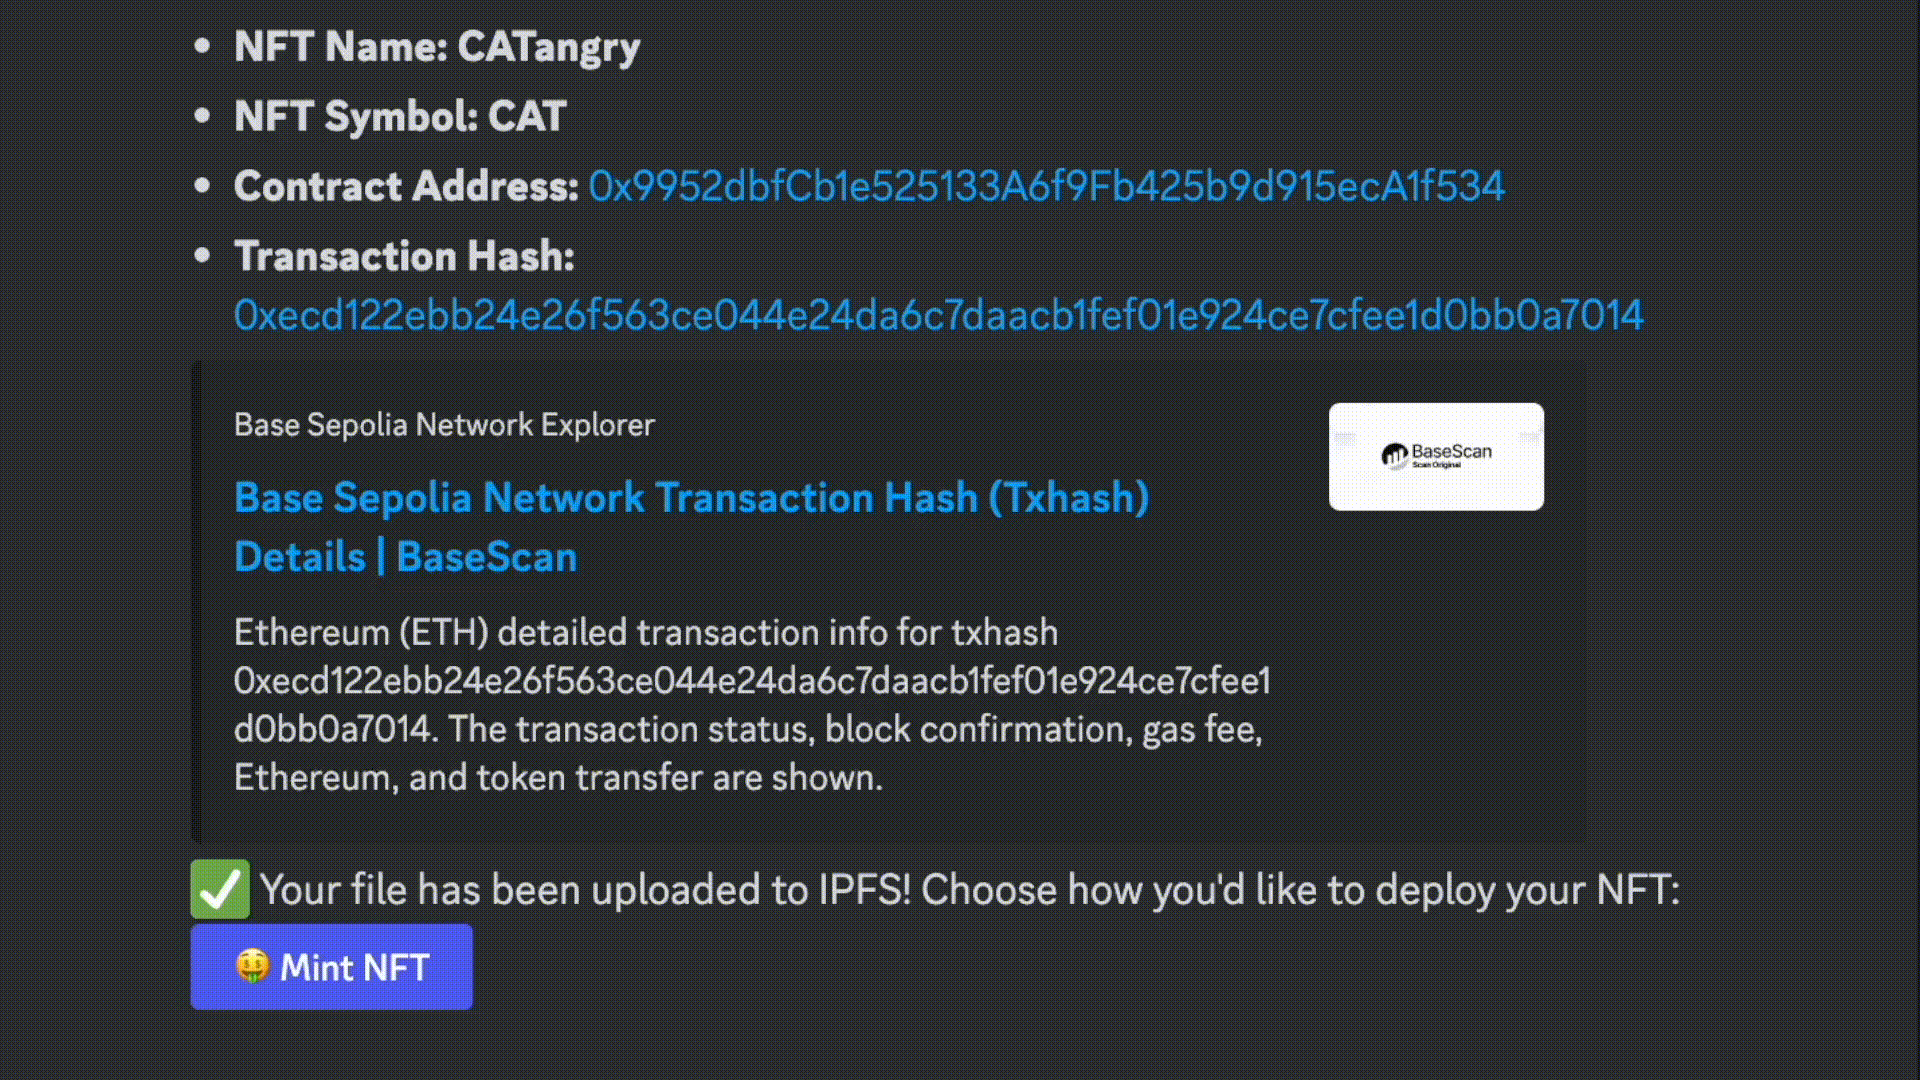Click the Details | BaseScan title line
This screenshot has height=1080, width=1920.
coord(405,557)
